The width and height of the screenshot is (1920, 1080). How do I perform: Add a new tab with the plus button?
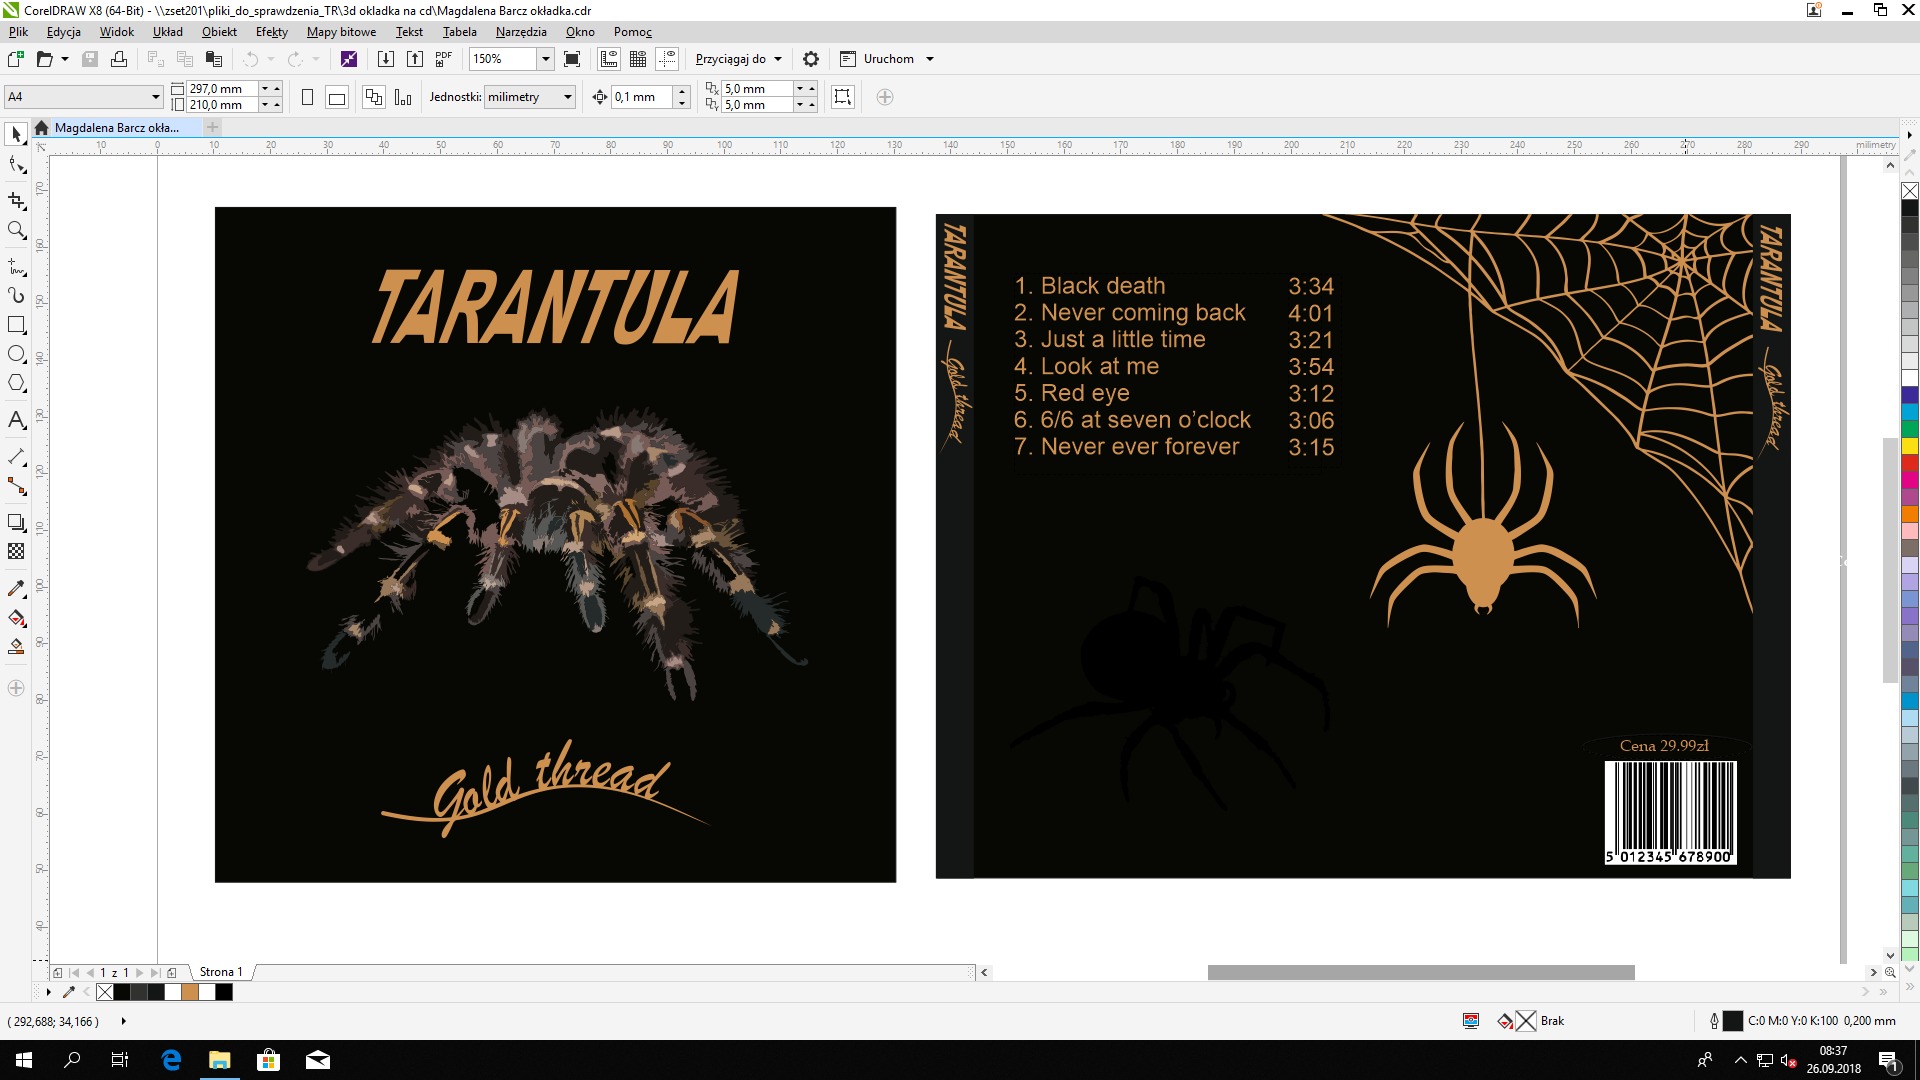pyautogui.click(x=211, y=128)
